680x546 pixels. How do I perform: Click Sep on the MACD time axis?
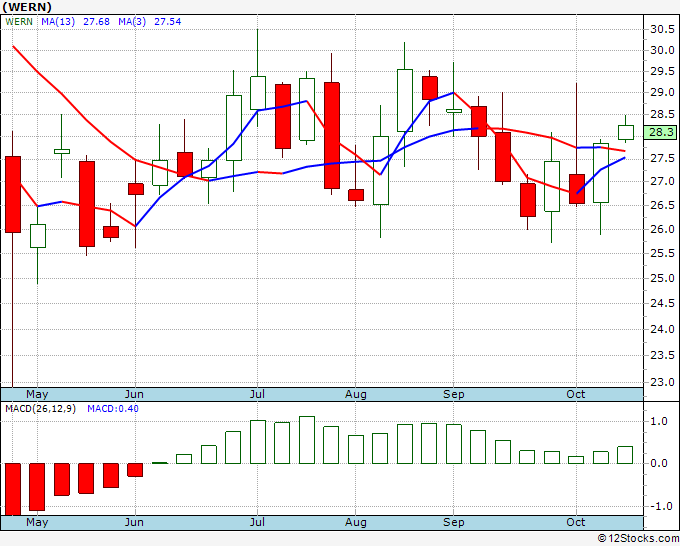(x=454, y=523)
